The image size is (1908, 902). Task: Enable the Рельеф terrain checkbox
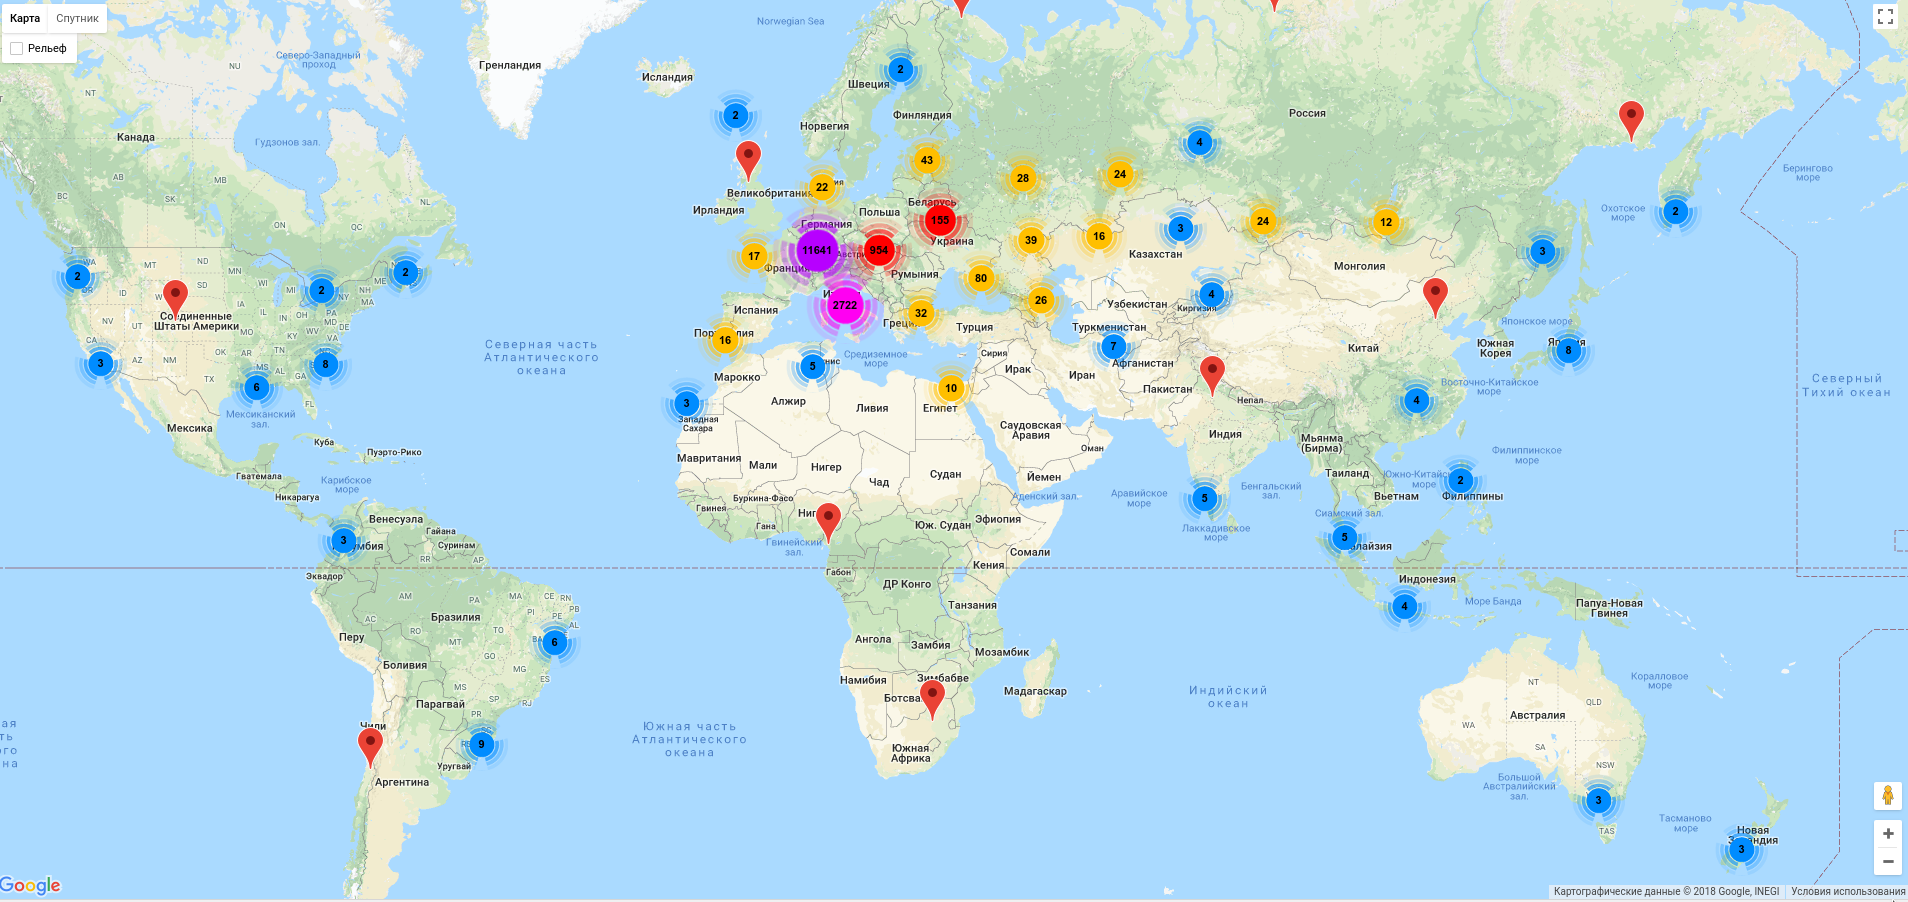[x=17, y=48]
